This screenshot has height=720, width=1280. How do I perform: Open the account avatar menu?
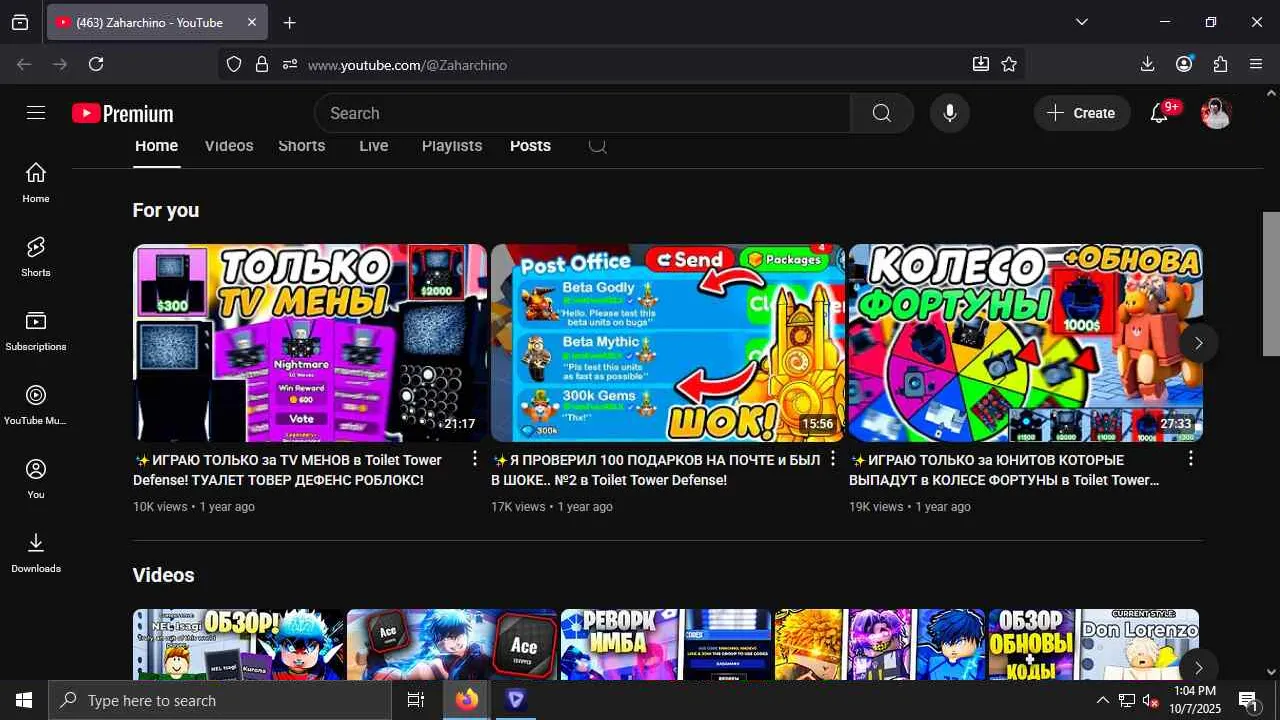point(1216,113)
